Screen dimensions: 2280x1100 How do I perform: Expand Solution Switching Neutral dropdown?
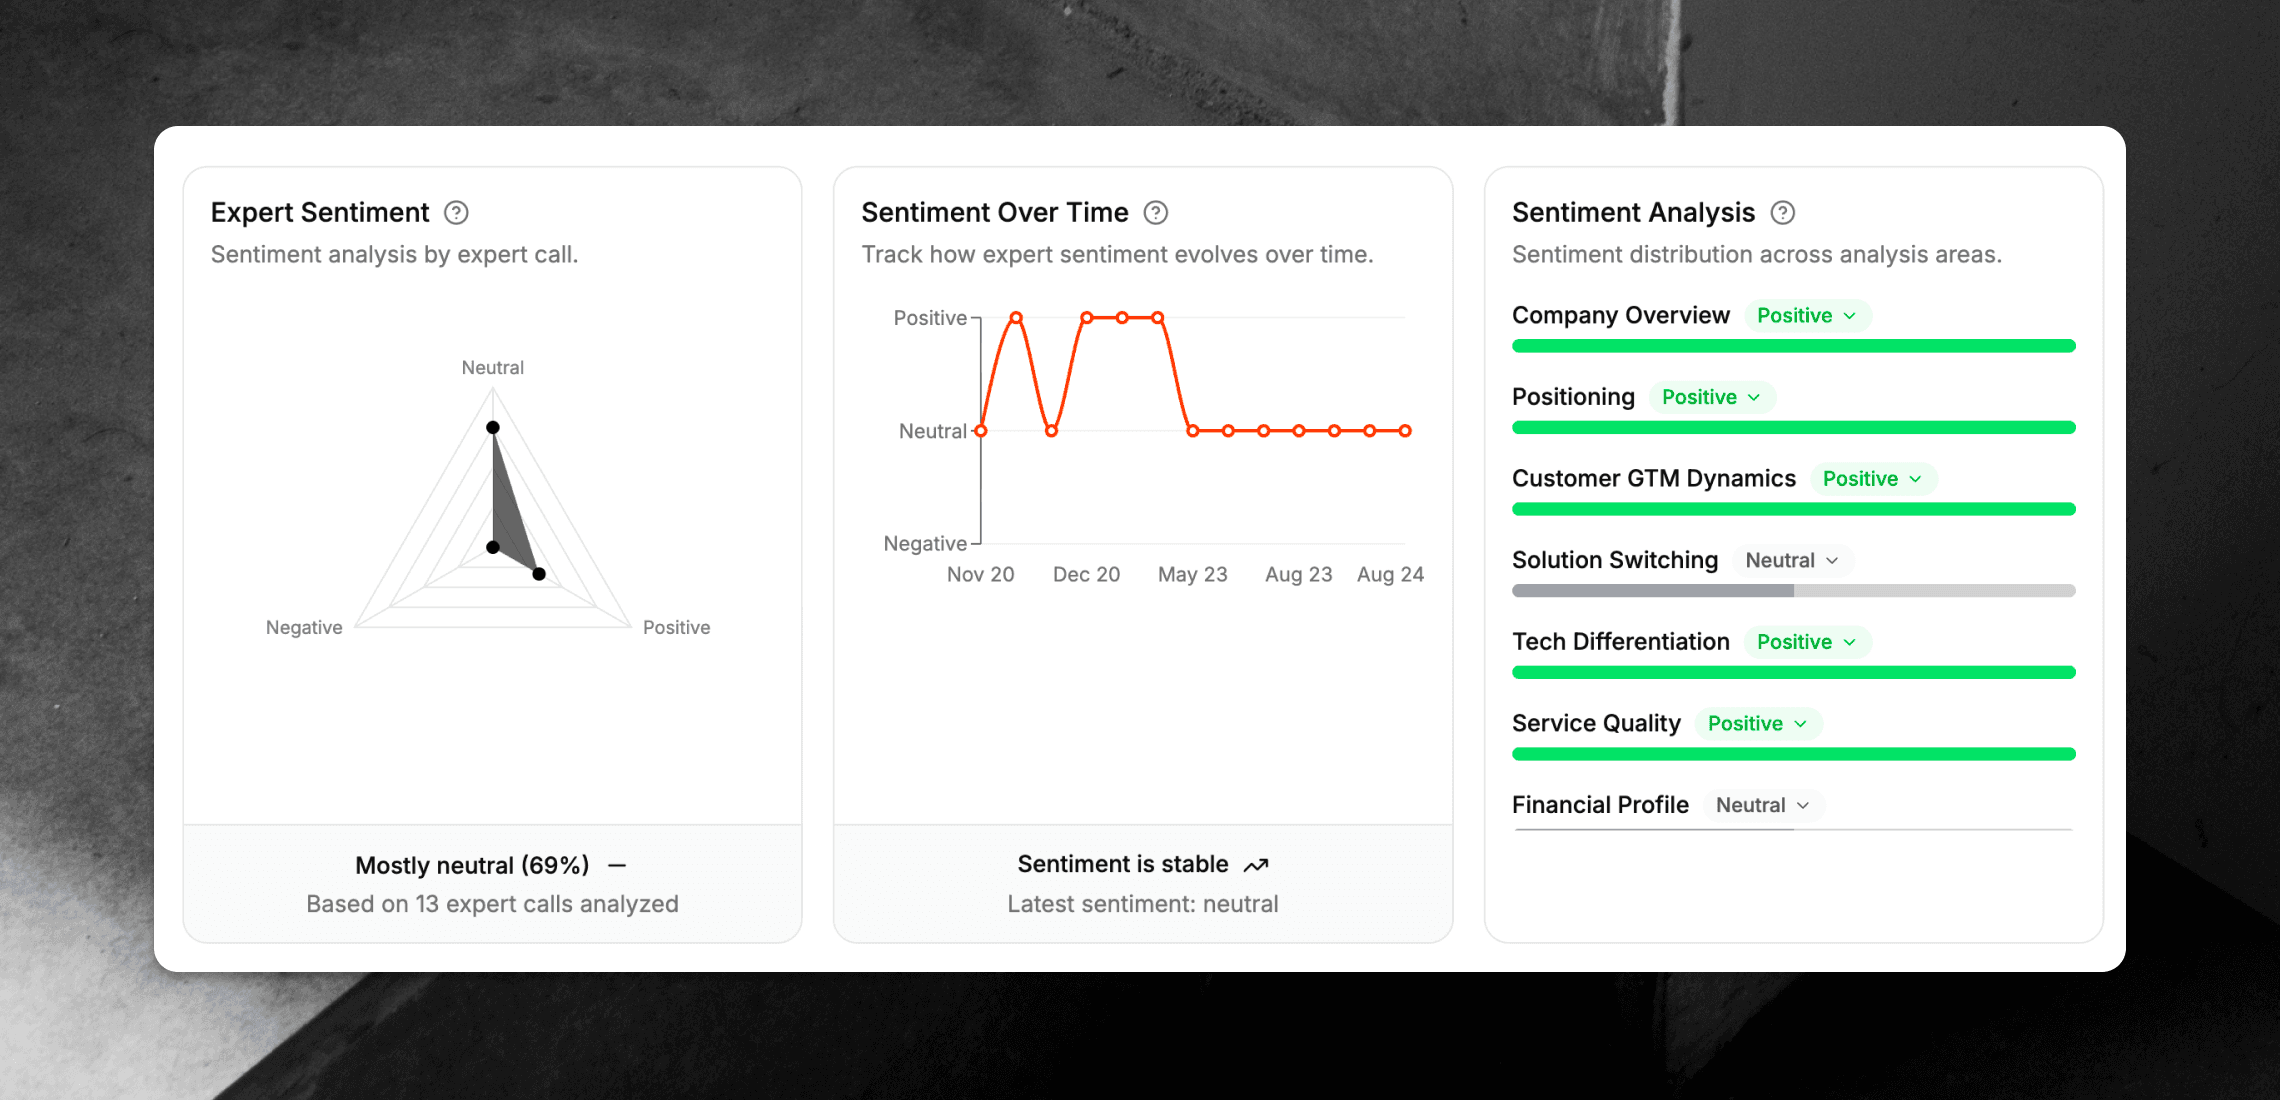(1792, 561)
